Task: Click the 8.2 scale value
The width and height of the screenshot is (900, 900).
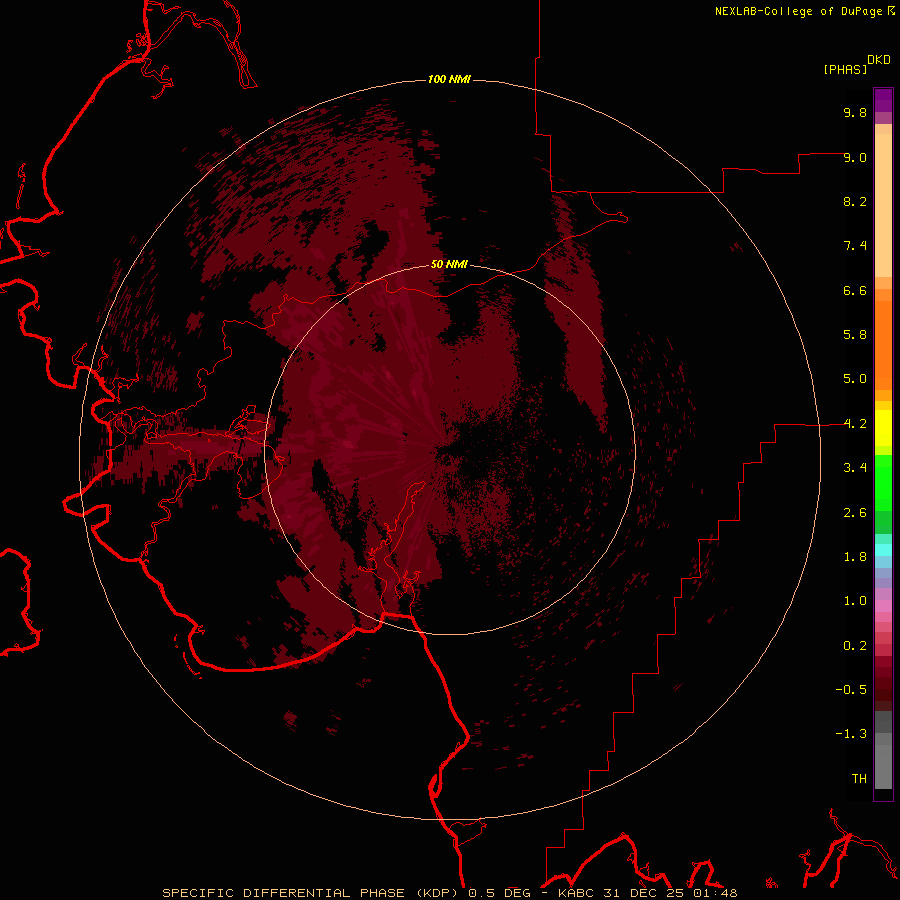Action: click(x=855, y=201)
